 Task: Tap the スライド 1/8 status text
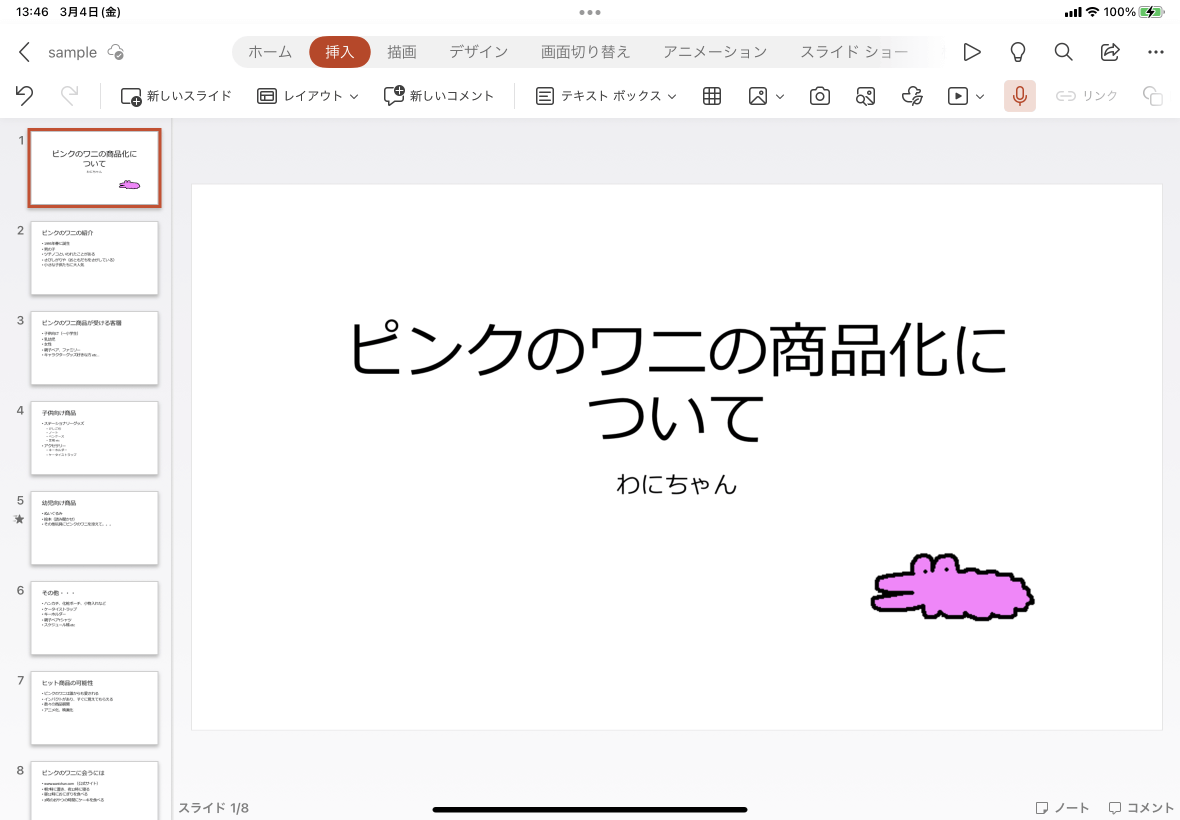tap(214, 808)
